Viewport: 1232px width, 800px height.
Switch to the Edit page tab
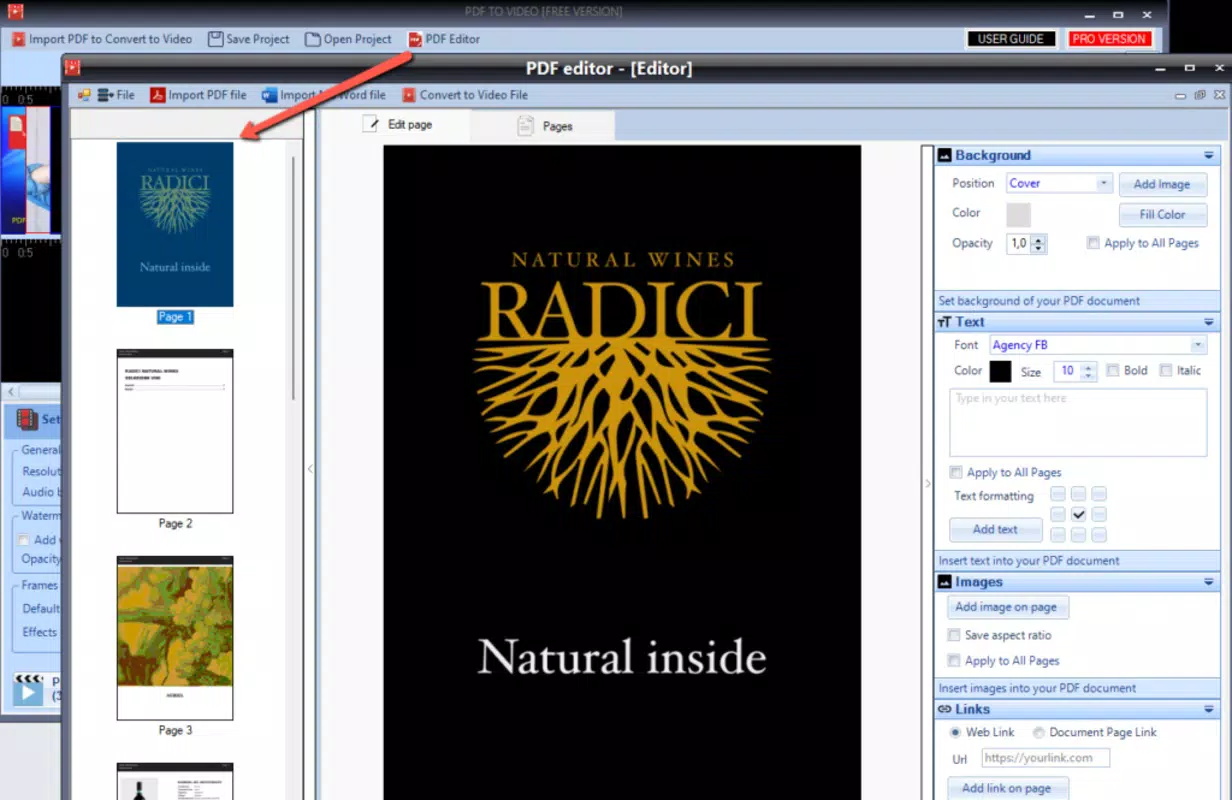398,125
